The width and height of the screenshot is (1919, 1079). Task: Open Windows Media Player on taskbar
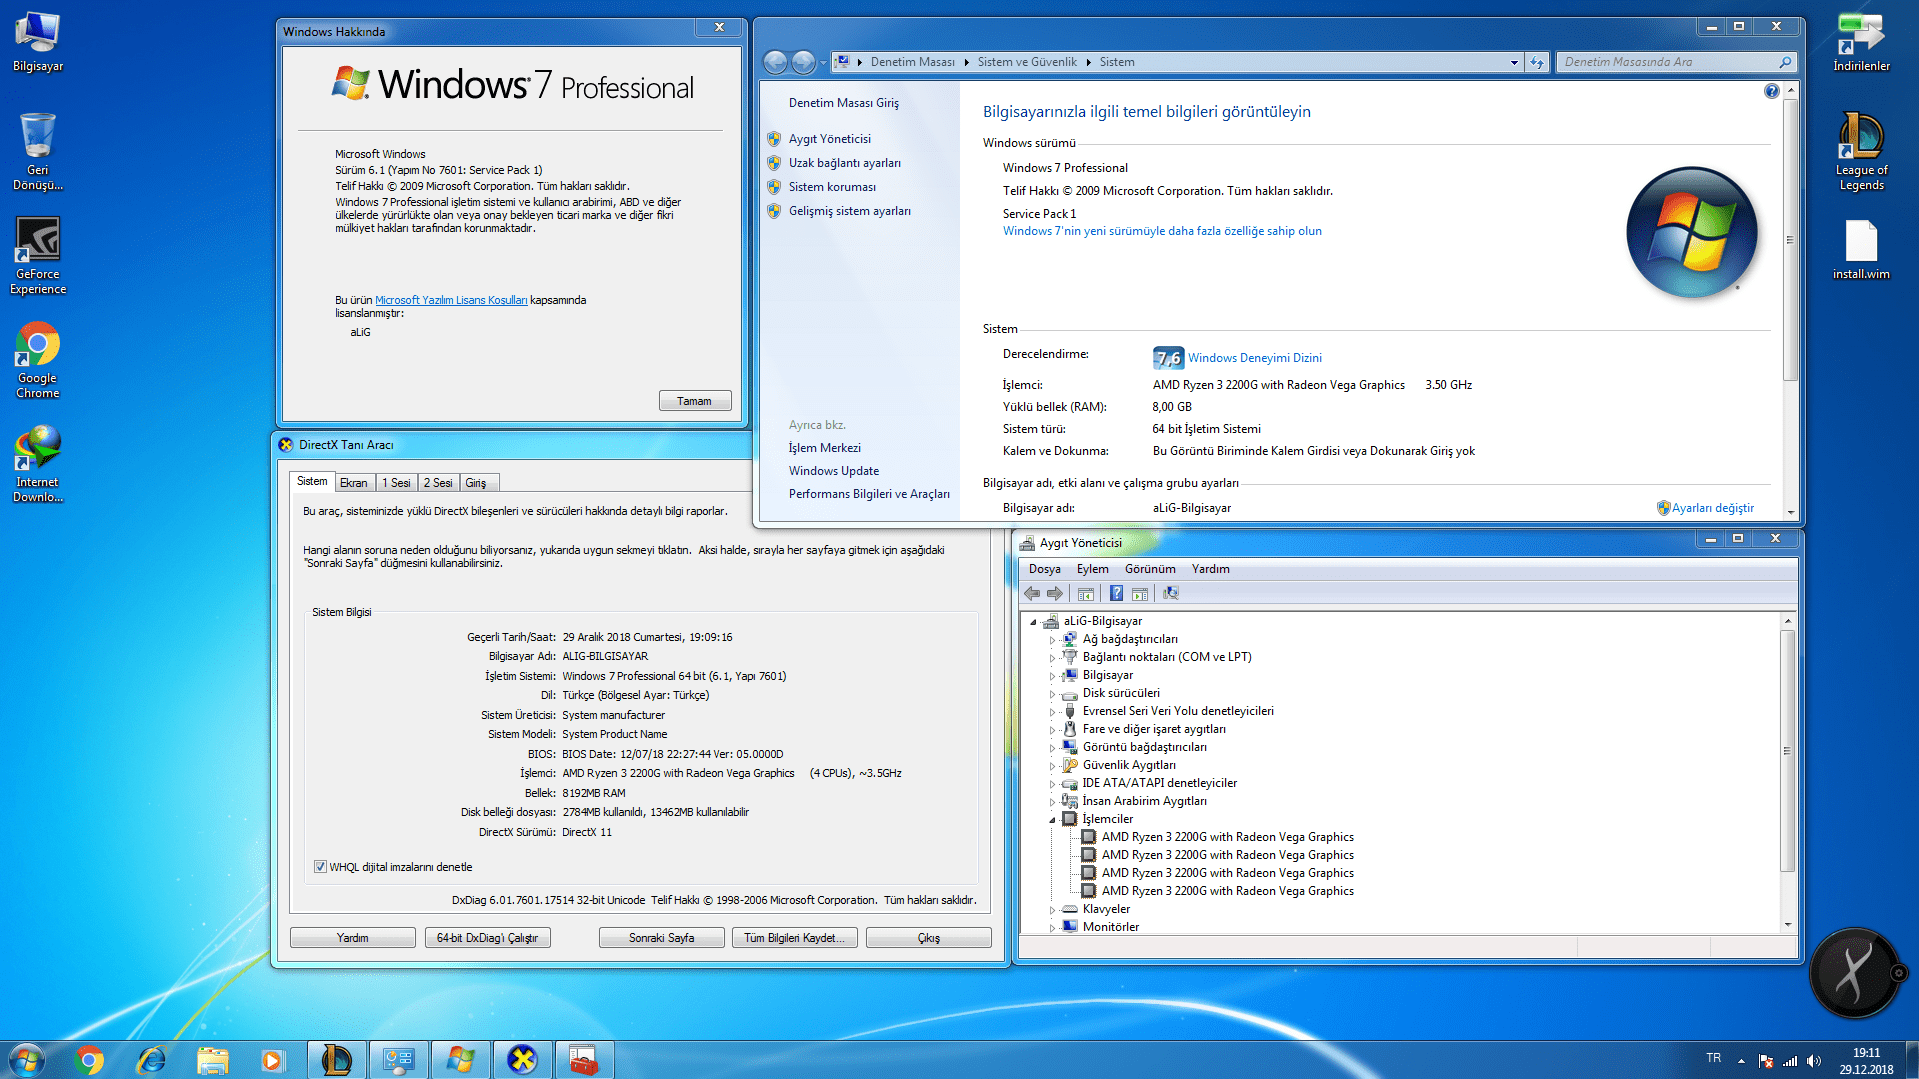click(271, 1059)
